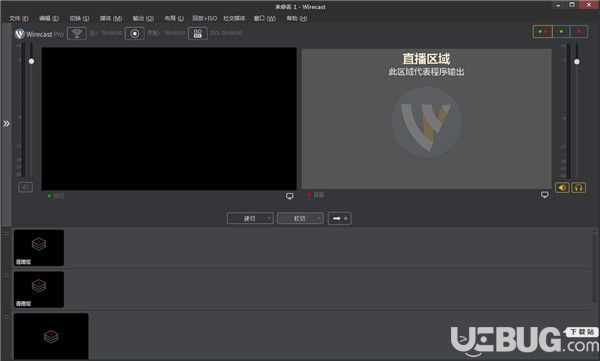
Task: Maximize the Wirecast window
Action: (x=572, y=5)
